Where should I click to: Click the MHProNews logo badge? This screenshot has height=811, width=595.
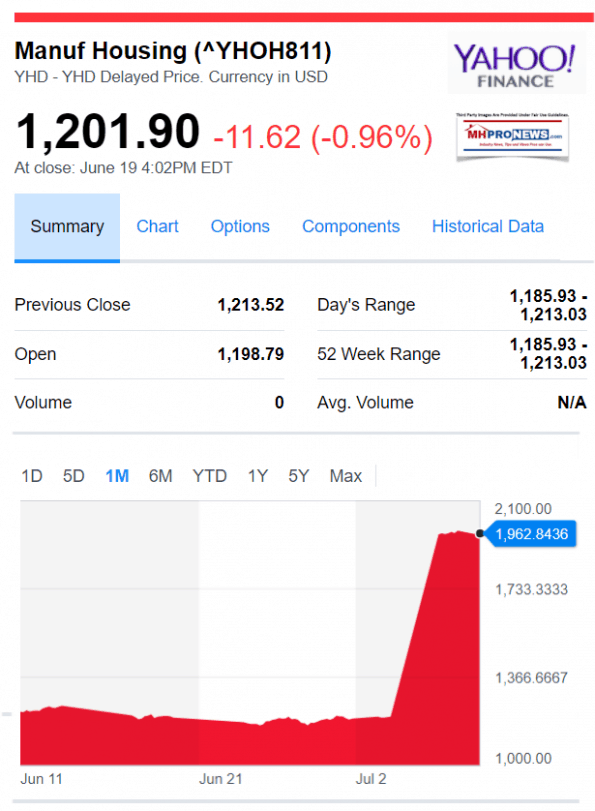coord(513,137)
